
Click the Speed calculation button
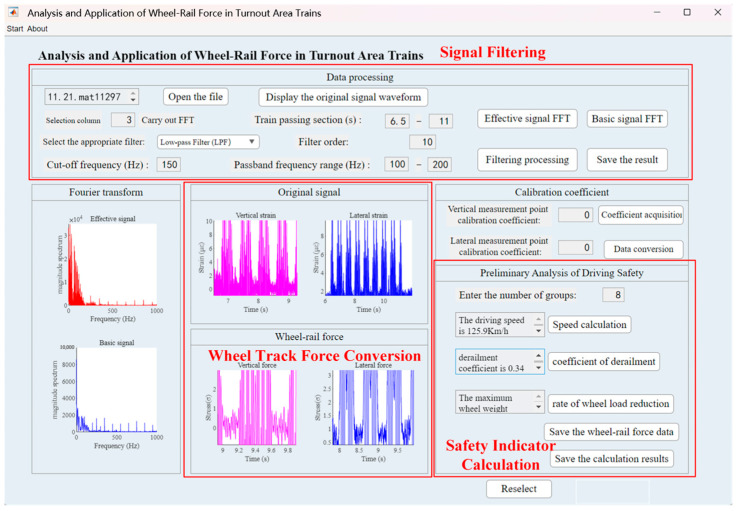point(589,325)
